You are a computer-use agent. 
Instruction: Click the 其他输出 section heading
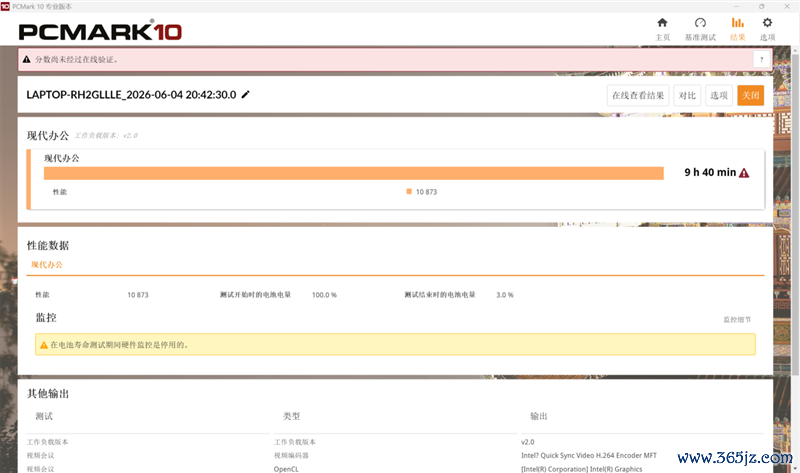click(x=48, y=393)
